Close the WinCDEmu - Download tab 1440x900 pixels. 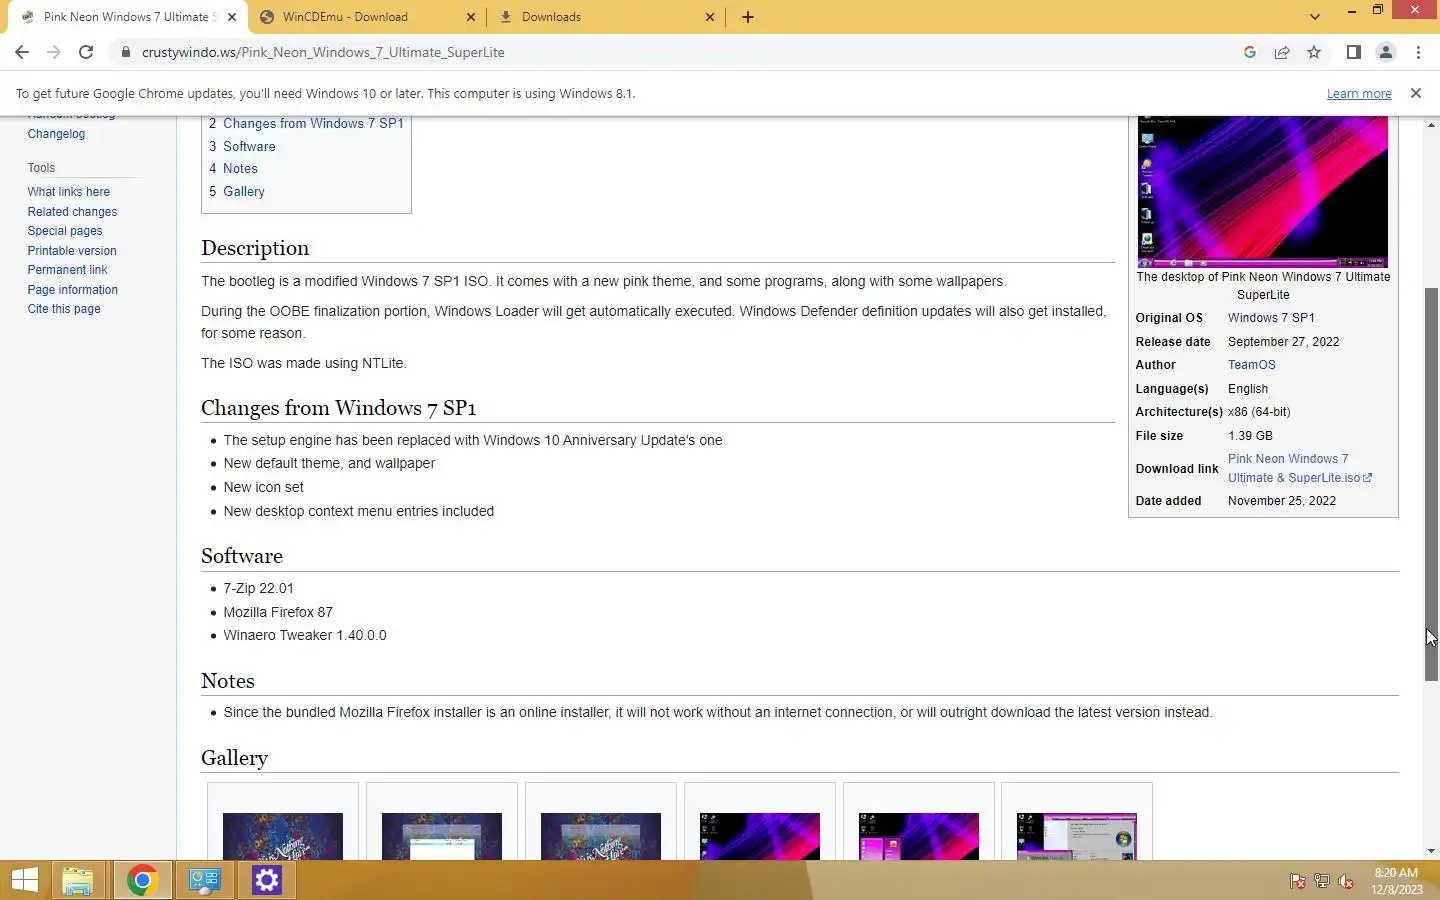tap(472, 17)
